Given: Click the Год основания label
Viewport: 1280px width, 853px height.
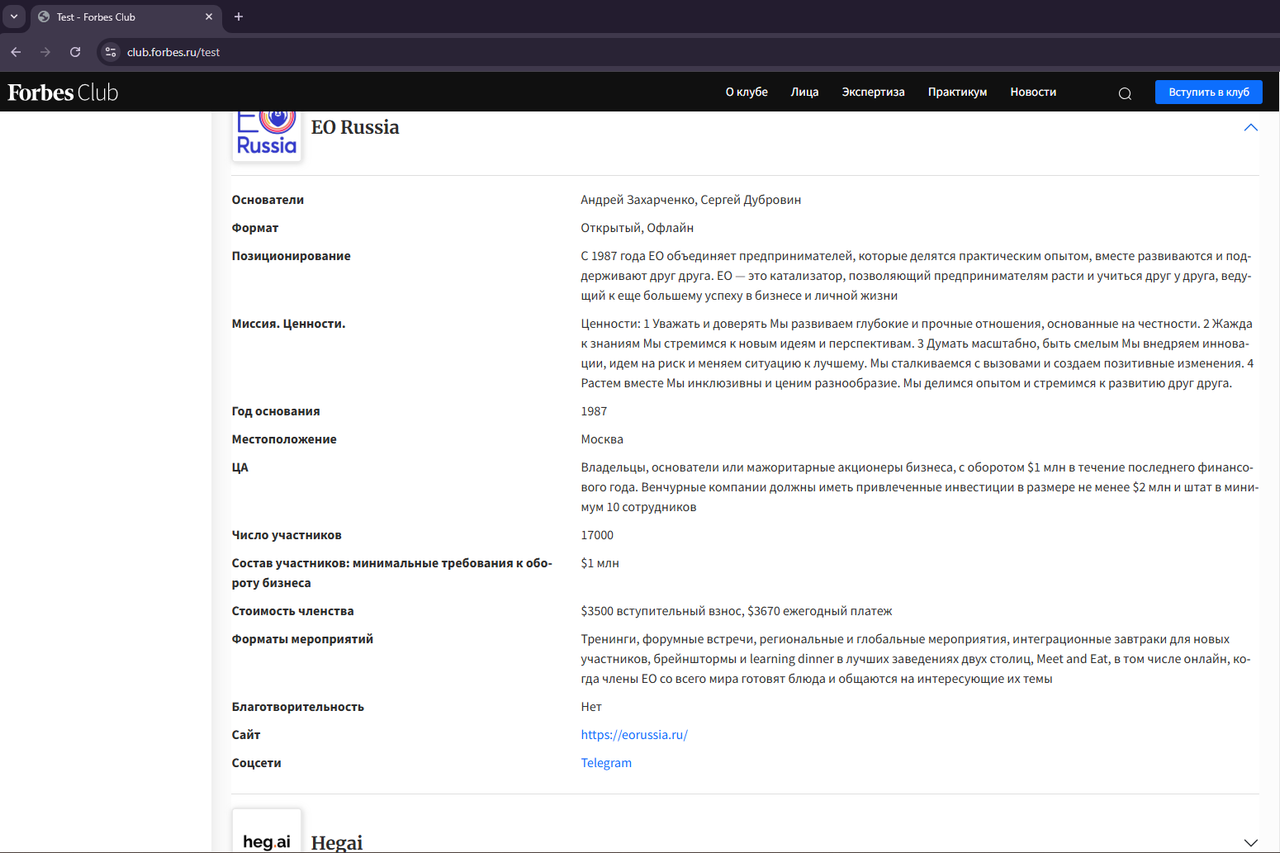Looking at the screenshot, I should (x=276, y=412).
